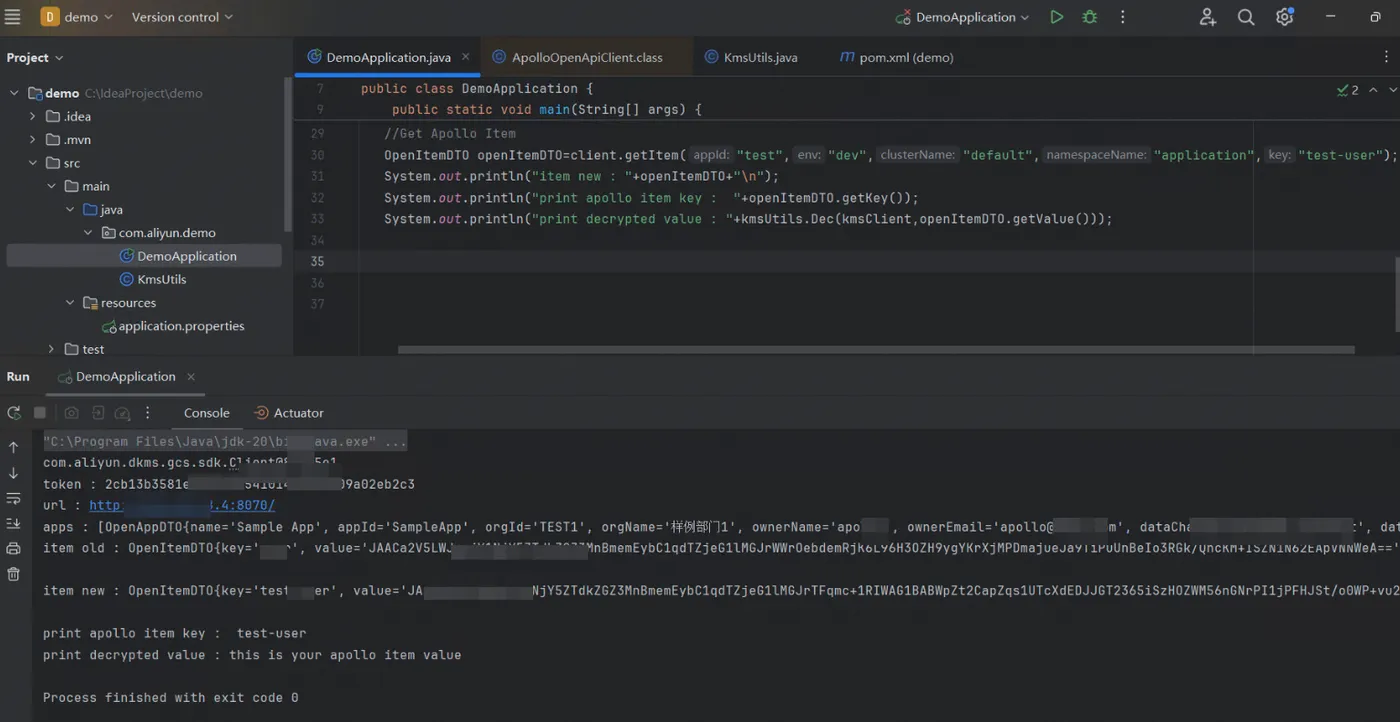Open demo project dropdown
The height and width of the screenshot is (722, 1400).
[x=77, y=17]
